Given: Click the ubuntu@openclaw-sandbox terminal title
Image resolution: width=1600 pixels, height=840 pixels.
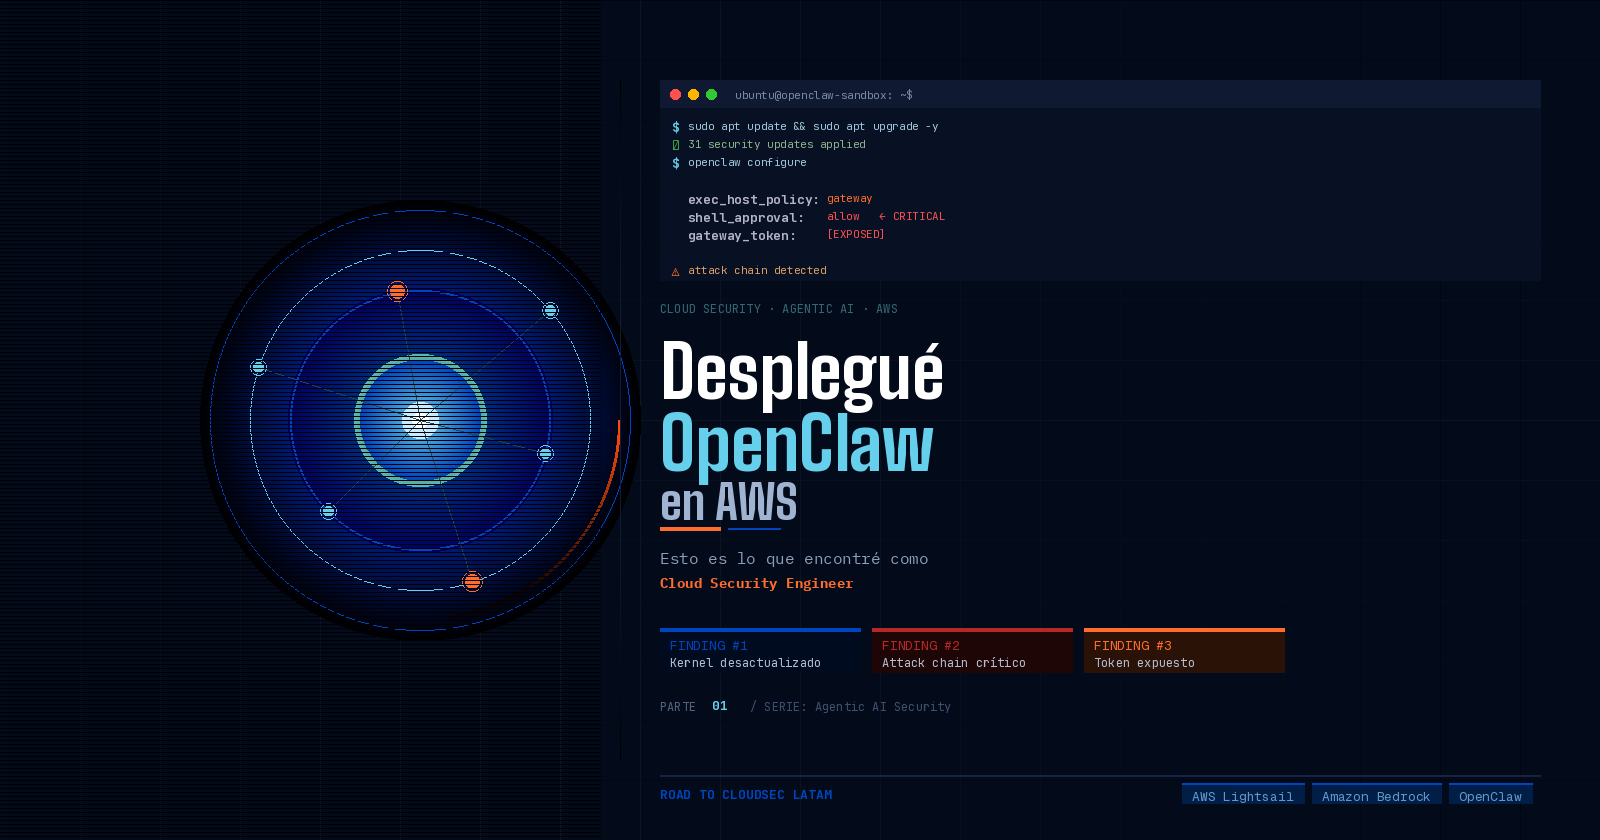Looking at the screenshot, I should pyautogui.click(x=823, y=95).
